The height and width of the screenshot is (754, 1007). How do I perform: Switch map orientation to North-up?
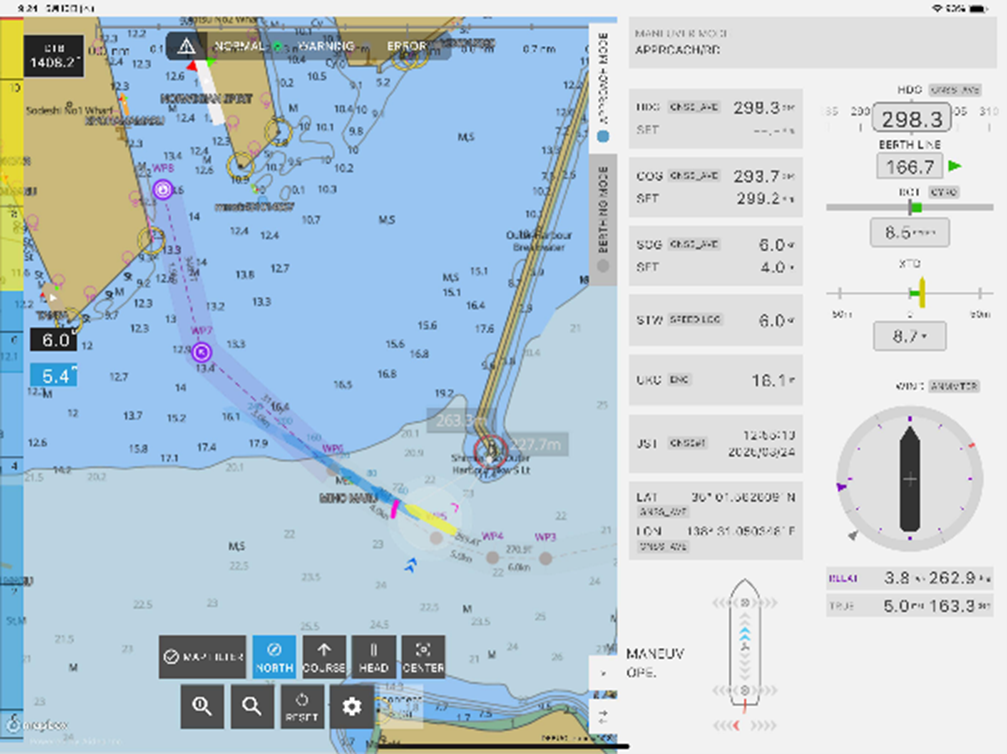click(274, 657)
